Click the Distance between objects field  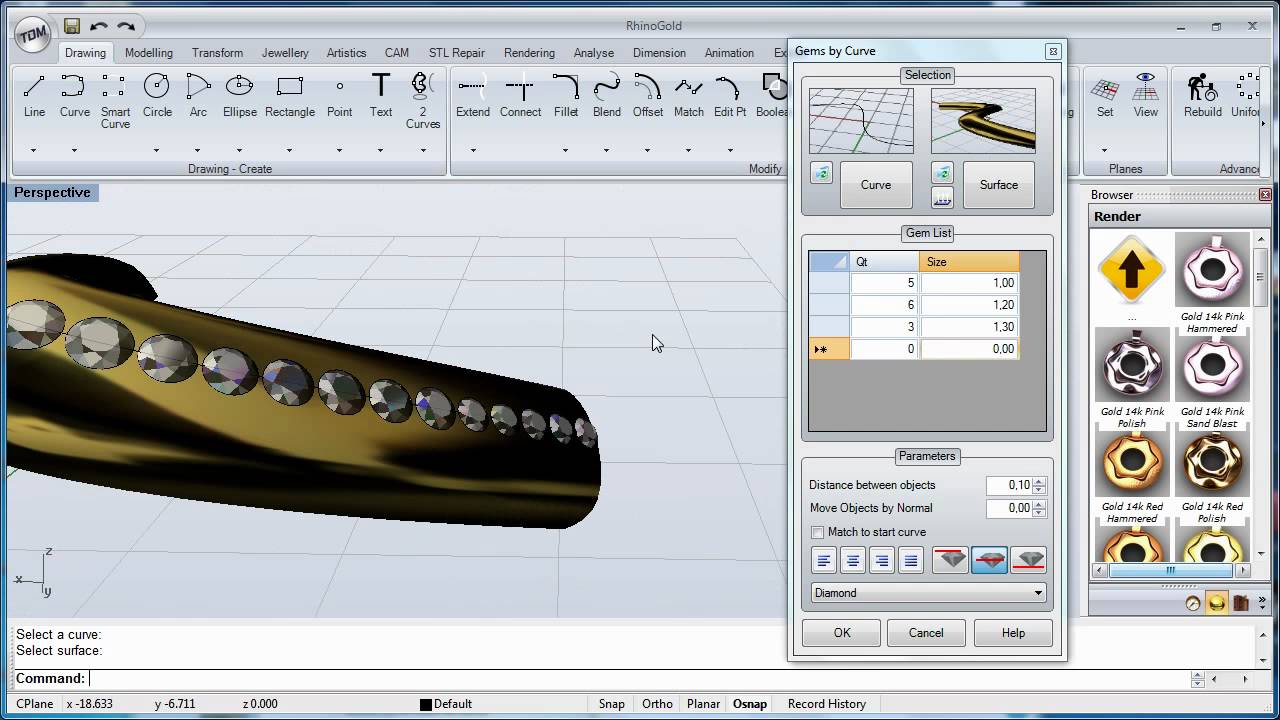point(1011,485)
